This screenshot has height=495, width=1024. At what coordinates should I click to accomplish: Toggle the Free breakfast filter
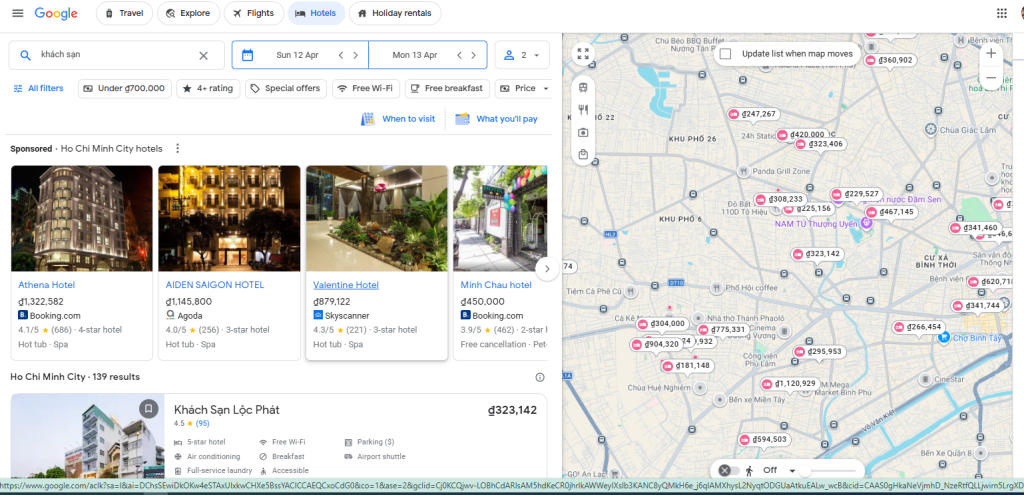click(447, 89)
